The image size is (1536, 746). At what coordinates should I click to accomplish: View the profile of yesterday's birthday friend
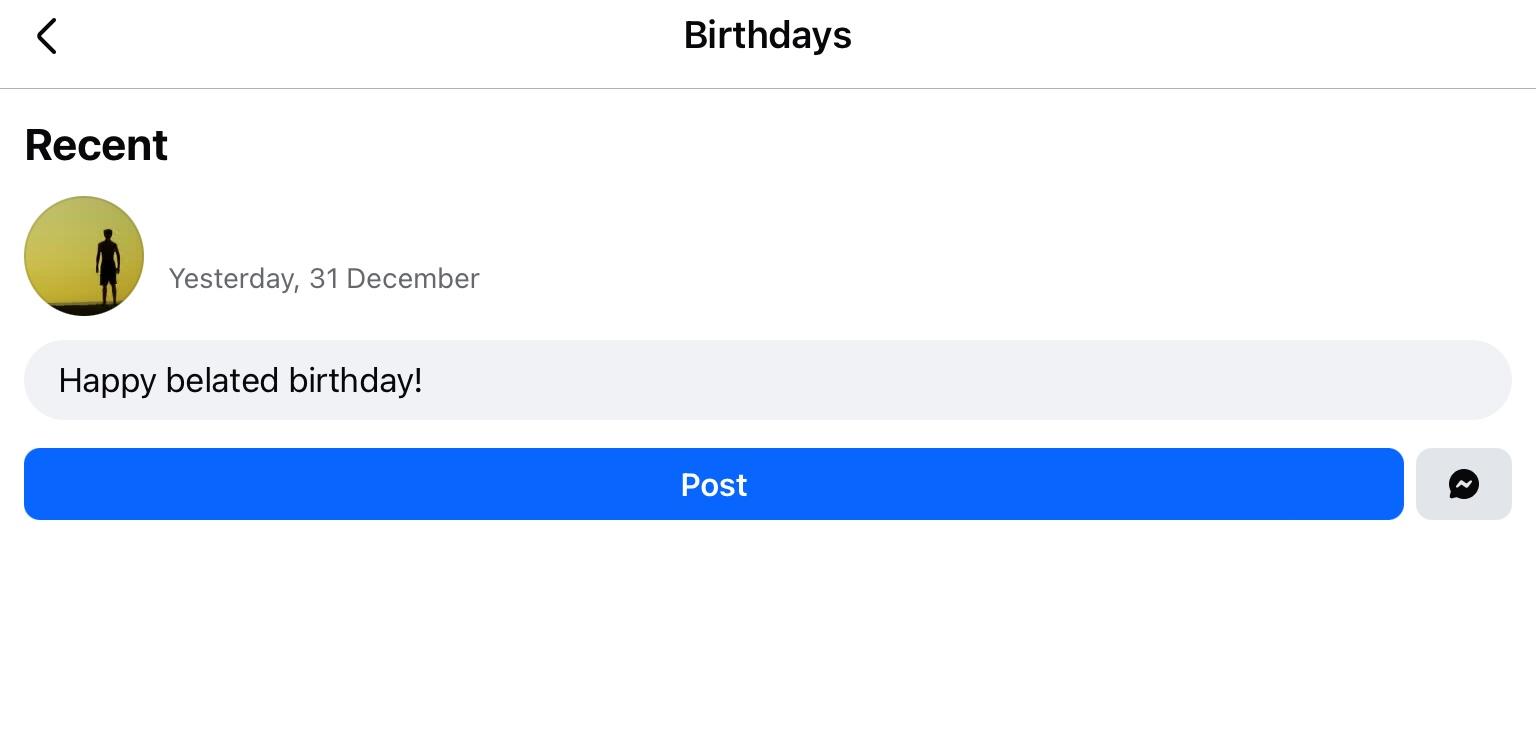(84, 256)
